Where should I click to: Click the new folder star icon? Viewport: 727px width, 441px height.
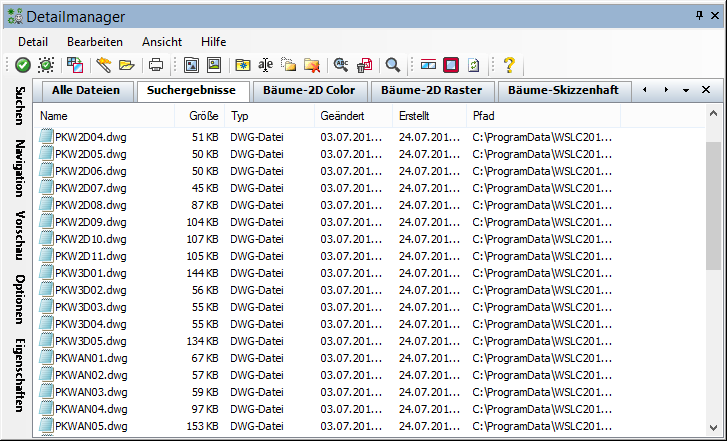[242, 65]
